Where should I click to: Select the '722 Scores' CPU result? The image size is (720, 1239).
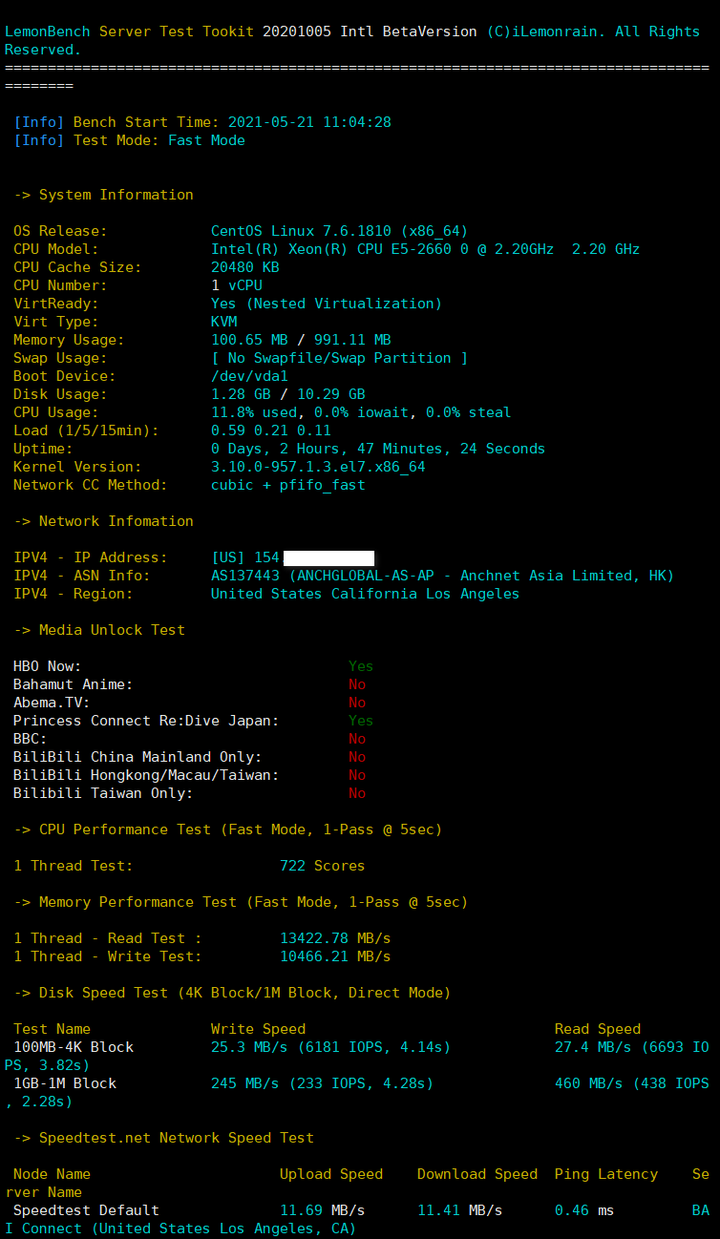click(322, 866)
